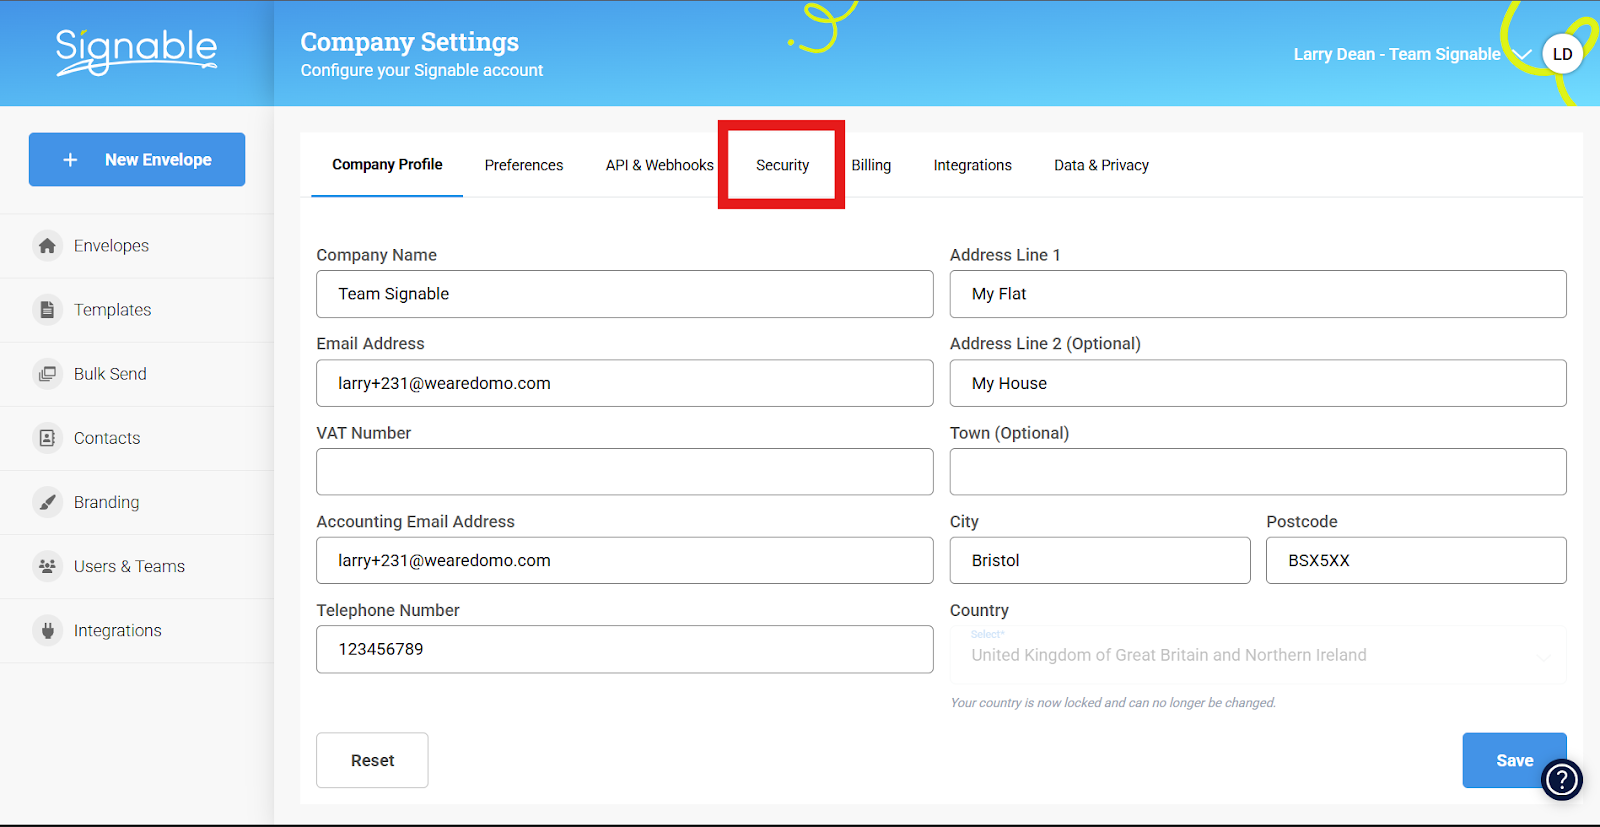Open Bulk Send in the sidebar

pos(136,373)
